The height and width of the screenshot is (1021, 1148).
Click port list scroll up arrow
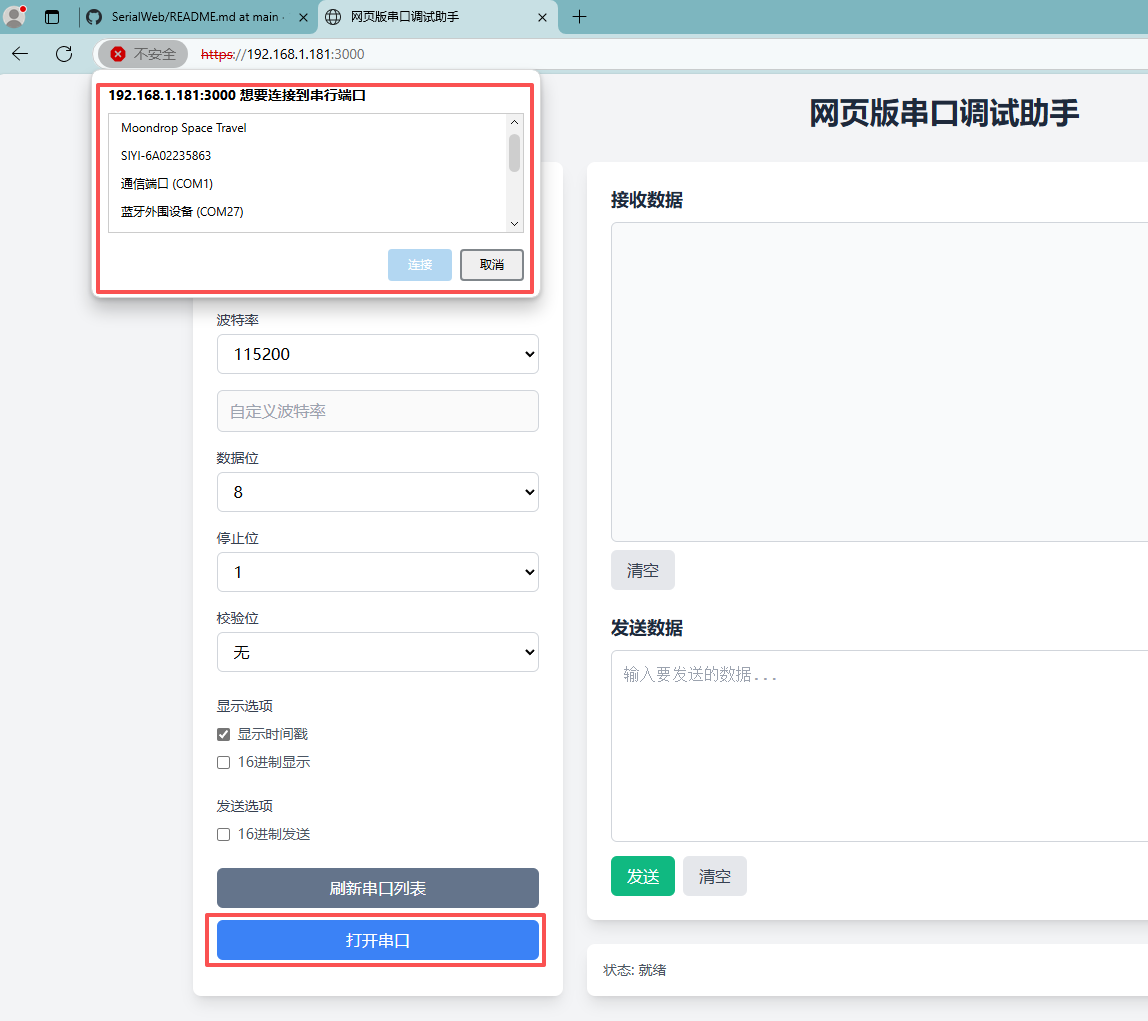point(515,122)
